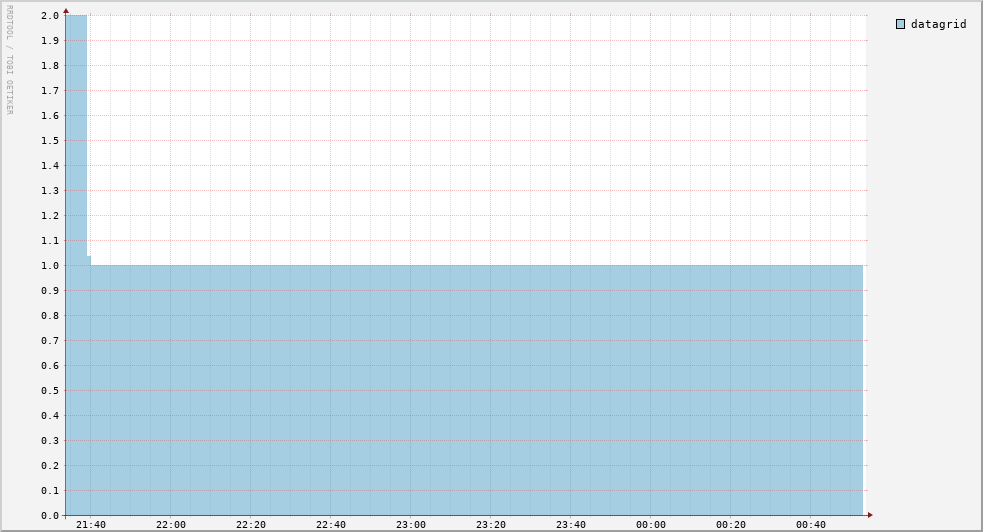Click the 1.4 value on y-axis
This screenshot has width=983, height=532.
coord(50,165)
